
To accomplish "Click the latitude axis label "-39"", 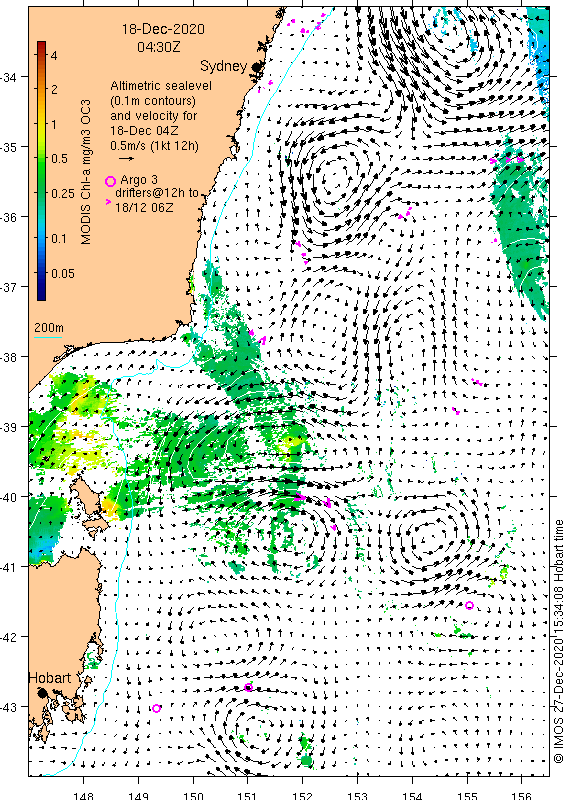I will tap(8, 427).
